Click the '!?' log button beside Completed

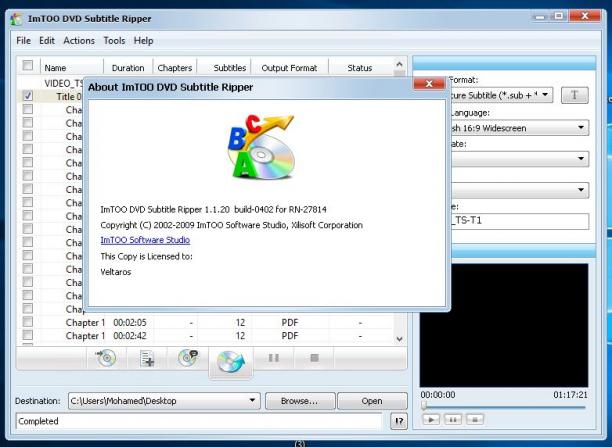click(x=399, y=421)
